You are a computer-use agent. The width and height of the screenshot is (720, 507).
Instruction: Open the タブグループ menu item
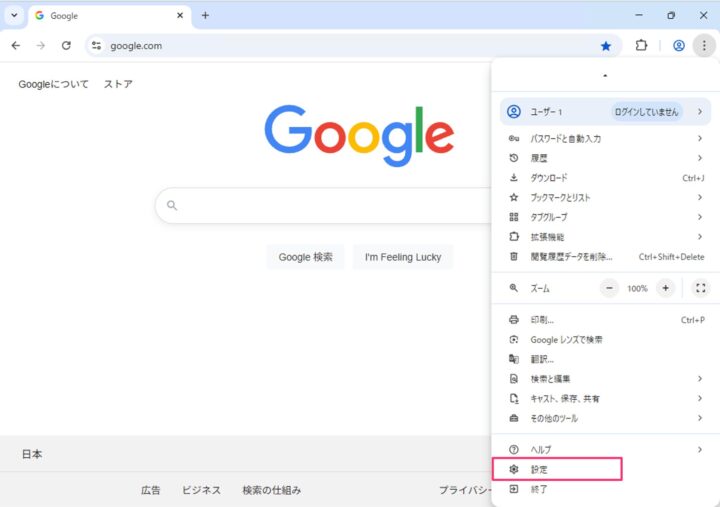click(x=605, y=217)
